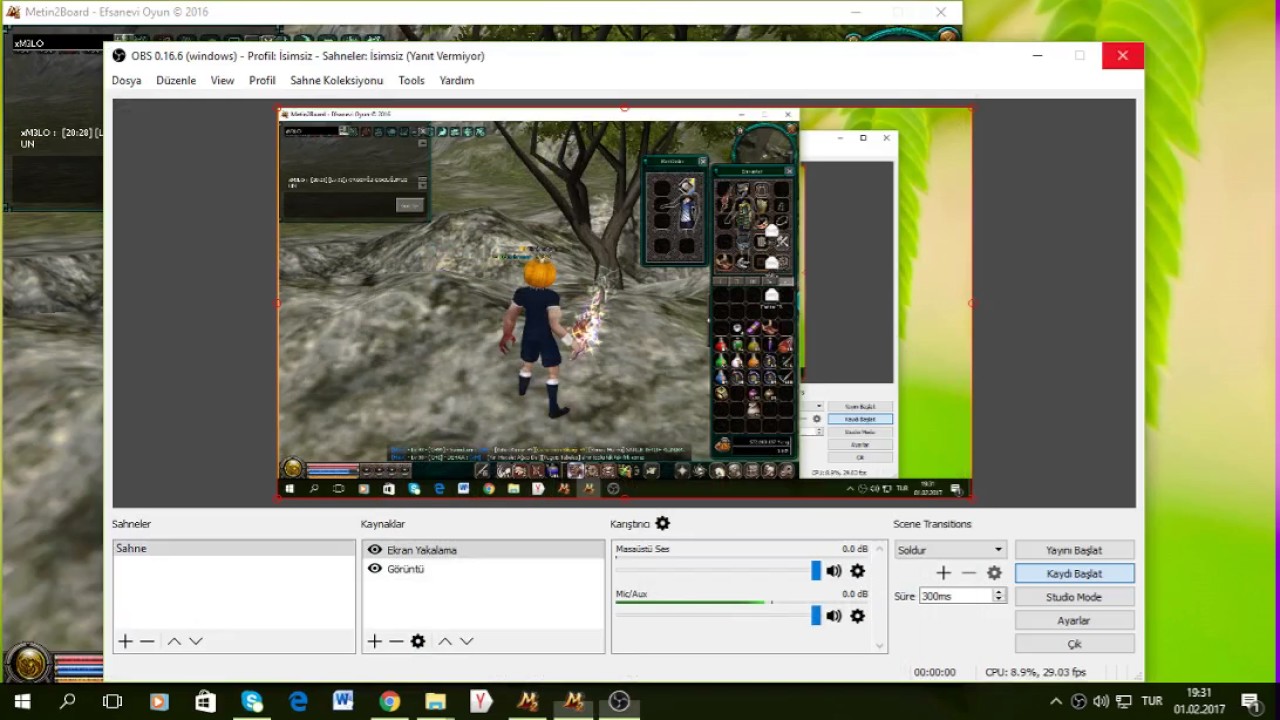Select Görüntü source row
The height and width of the screenshot is (720, 1280).
click(x=483, y=568)
